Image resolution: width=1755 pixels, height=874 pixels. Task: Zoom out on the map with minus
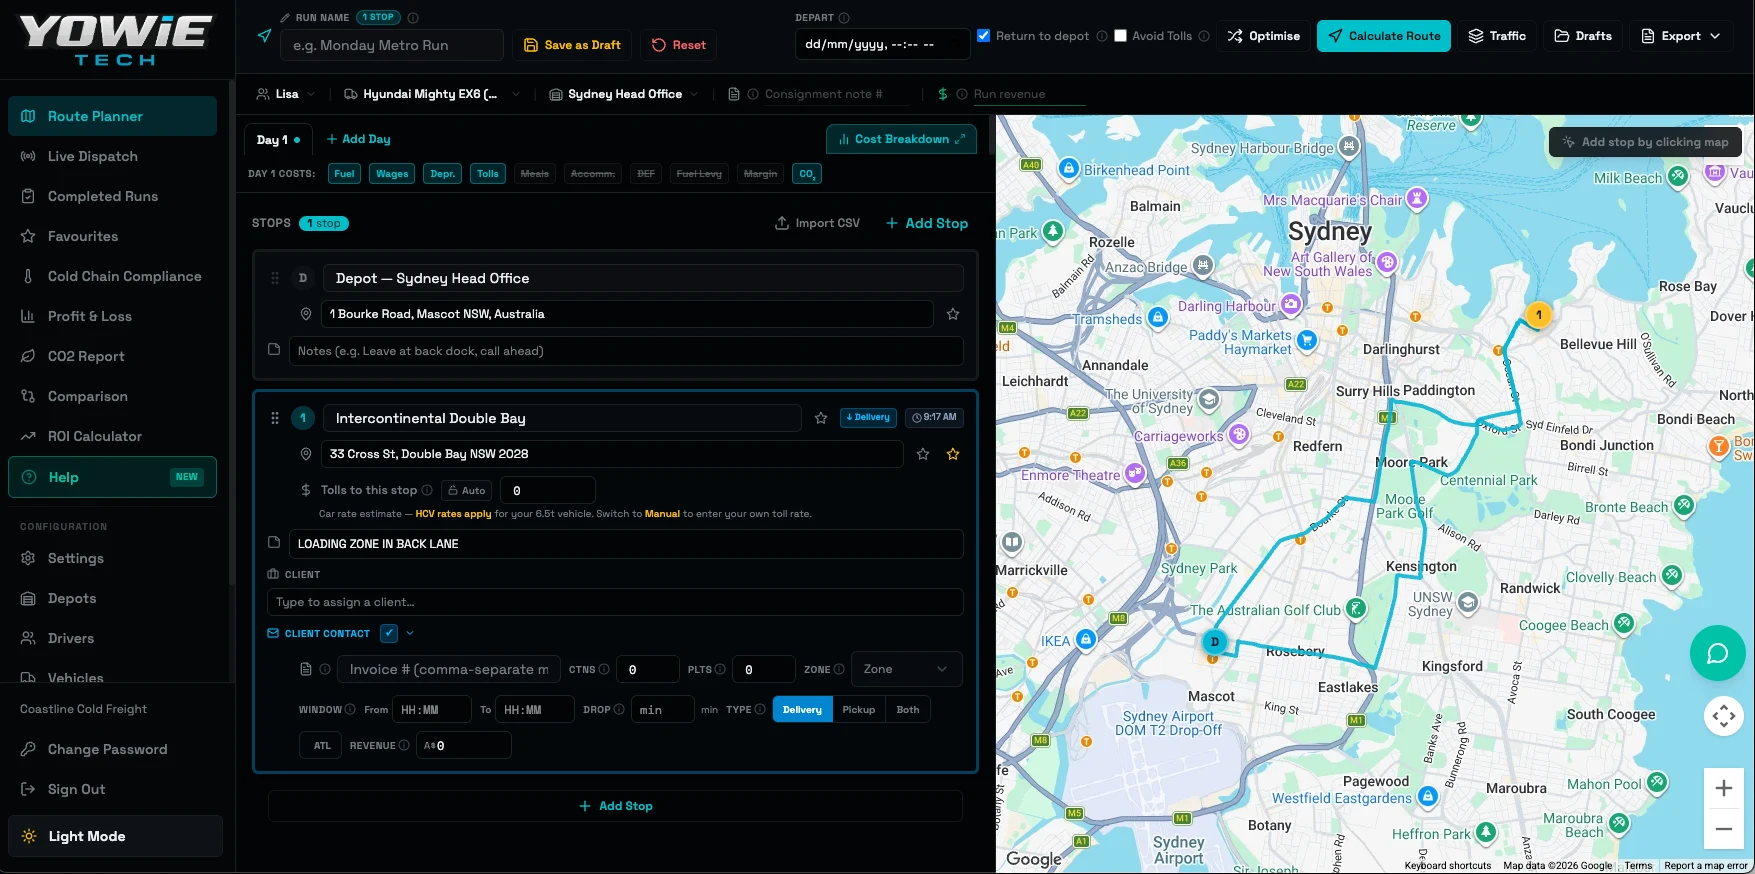[1723, 829]
